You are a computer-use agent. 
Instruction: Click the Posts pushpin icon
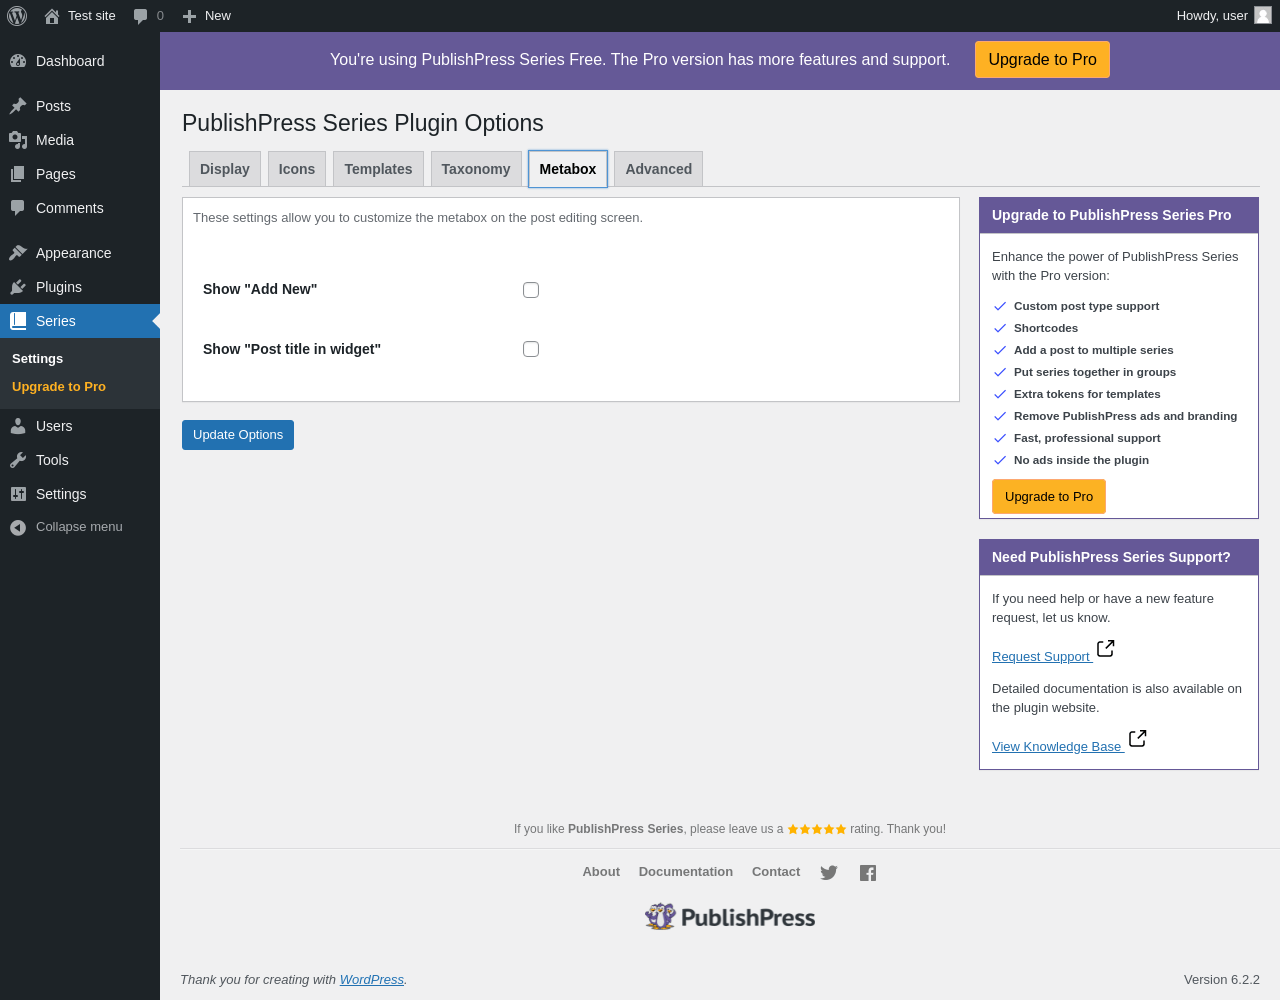[x=18, y=106]
